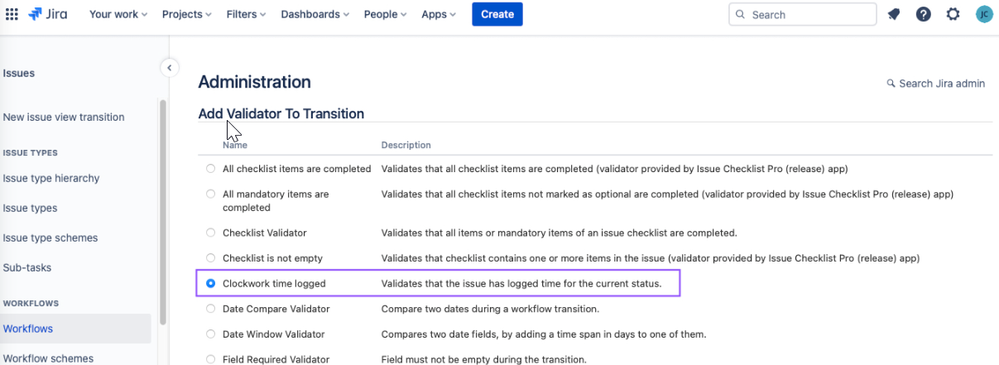Select the All checklist items are completed radio
This screenshot has width=999, height=365.
211,169
